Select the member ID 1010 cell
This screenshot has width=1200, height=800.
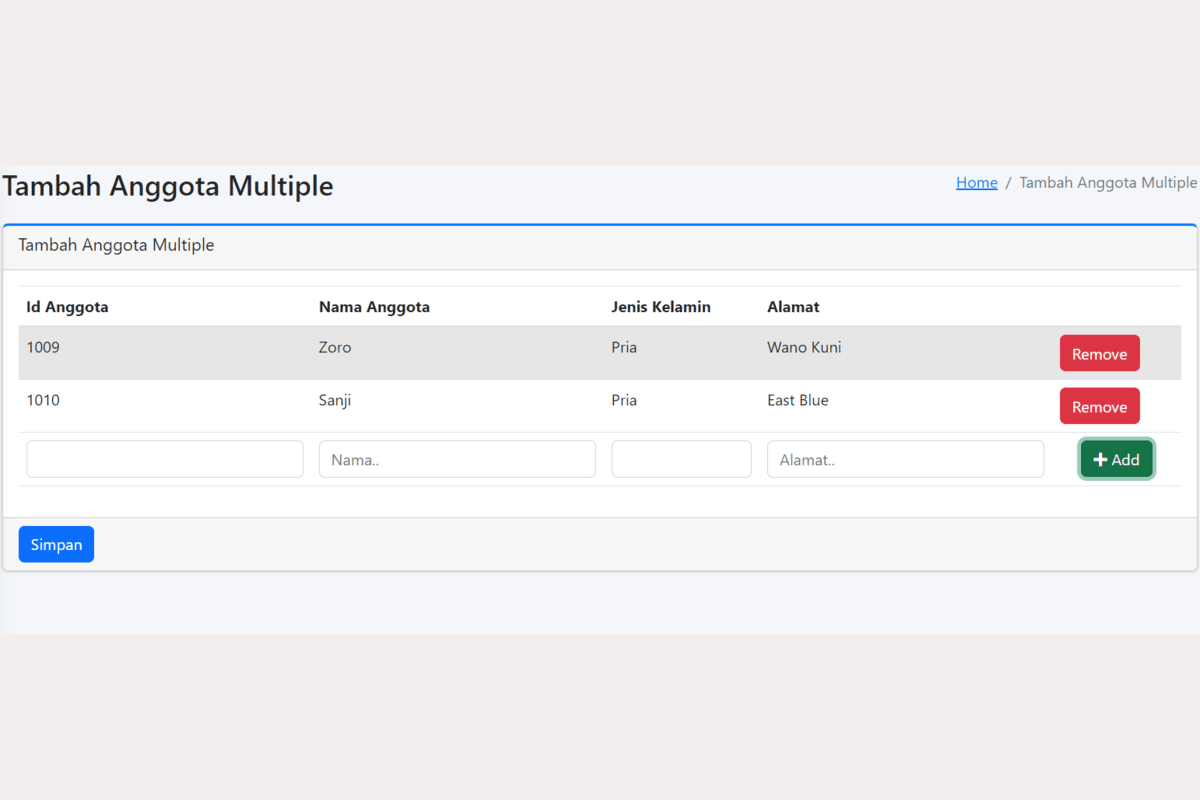pos(43,401)
